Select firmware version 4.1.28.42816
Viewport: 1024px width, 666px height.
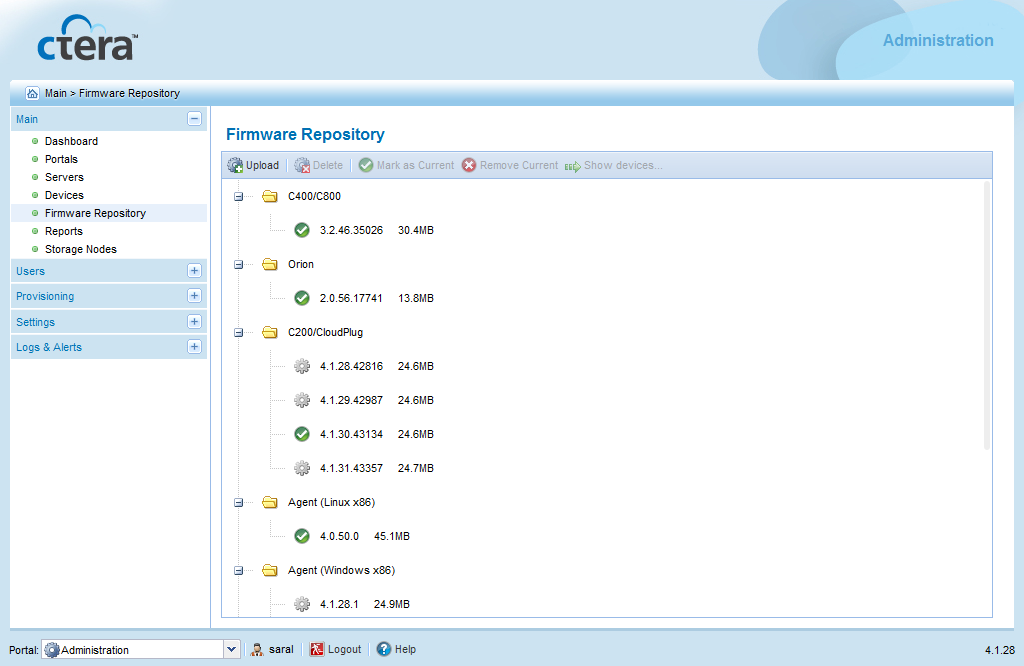(351, 366)
